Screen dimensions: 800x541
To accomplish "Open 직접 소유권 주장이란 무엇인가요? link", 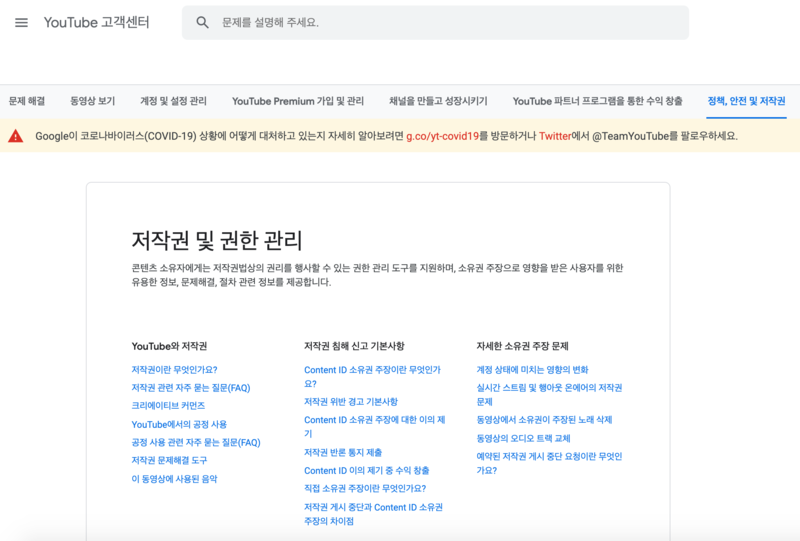I will click(365, 488).
